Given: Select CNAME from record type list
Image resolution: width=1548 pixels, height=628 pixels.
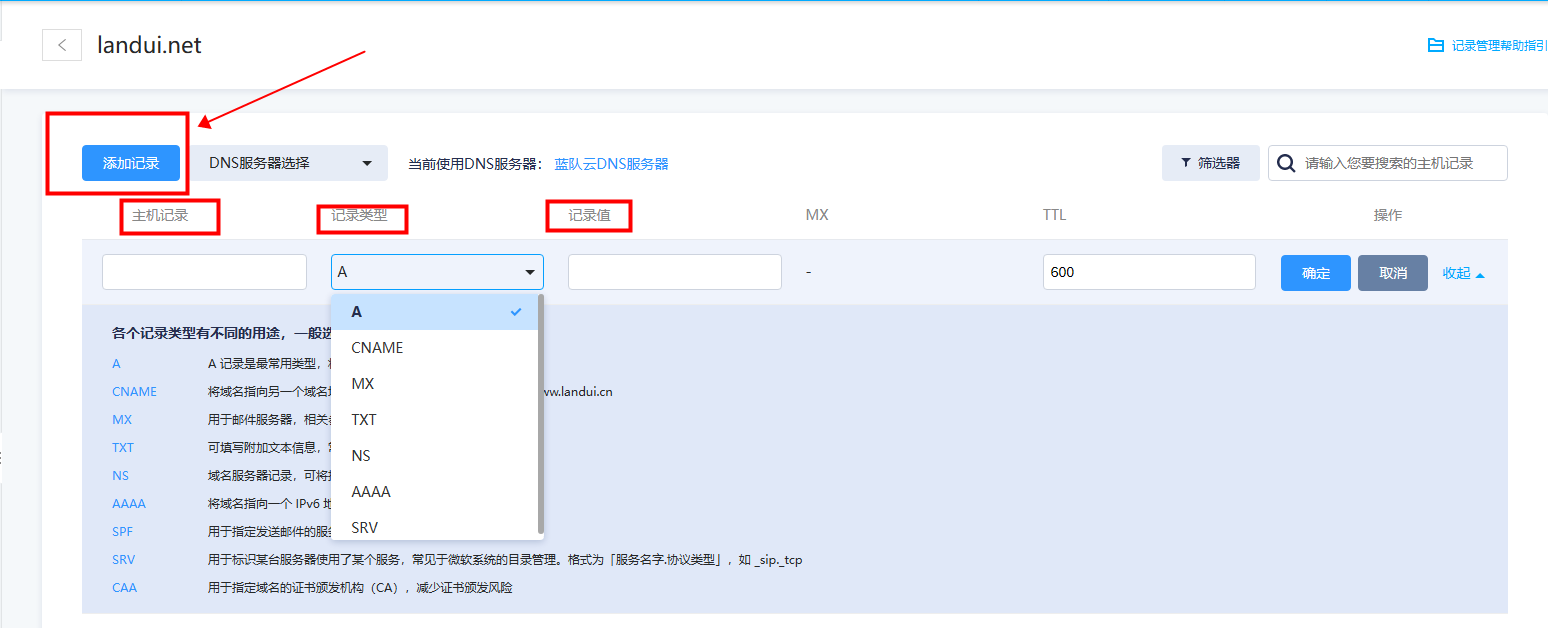Looking at the screenshot, I should (378, 348).
